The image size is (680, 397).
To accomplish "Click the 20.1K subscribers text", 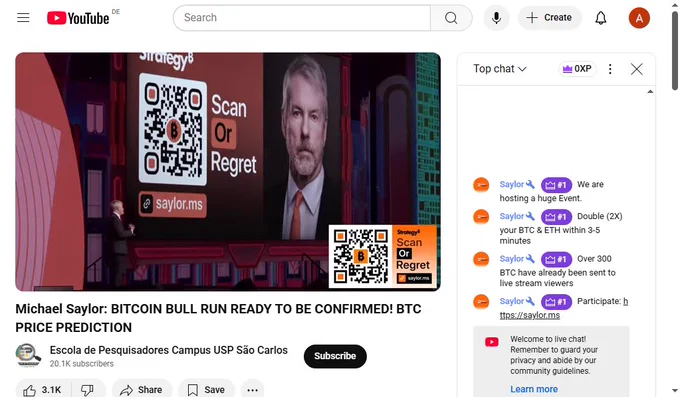I will coord(82,364).
